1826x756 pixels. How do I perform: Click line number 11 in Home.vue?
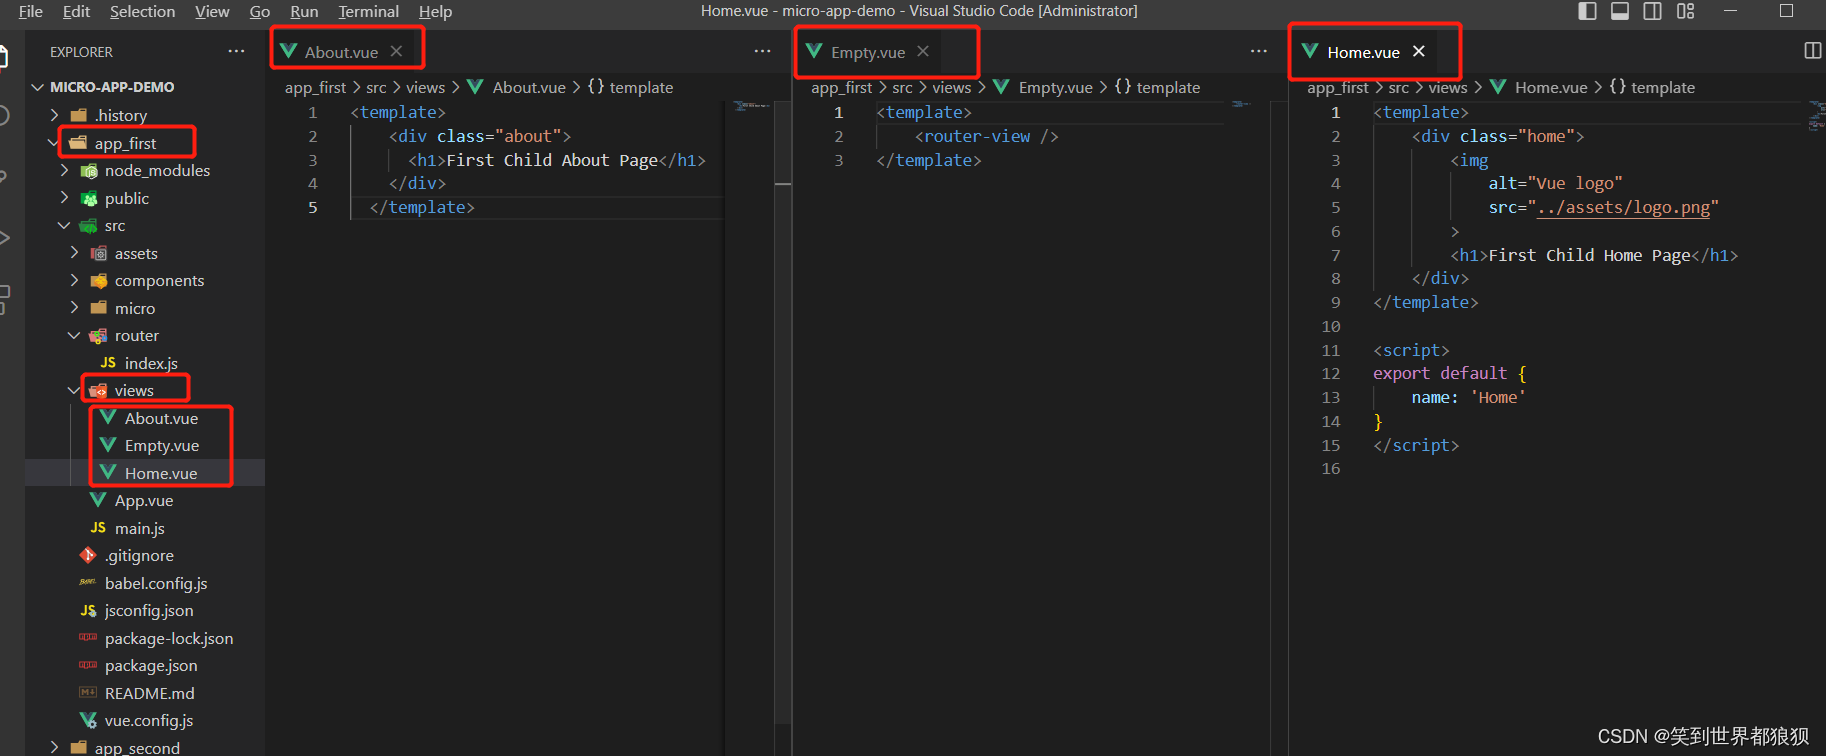[x=1330, y=350]
